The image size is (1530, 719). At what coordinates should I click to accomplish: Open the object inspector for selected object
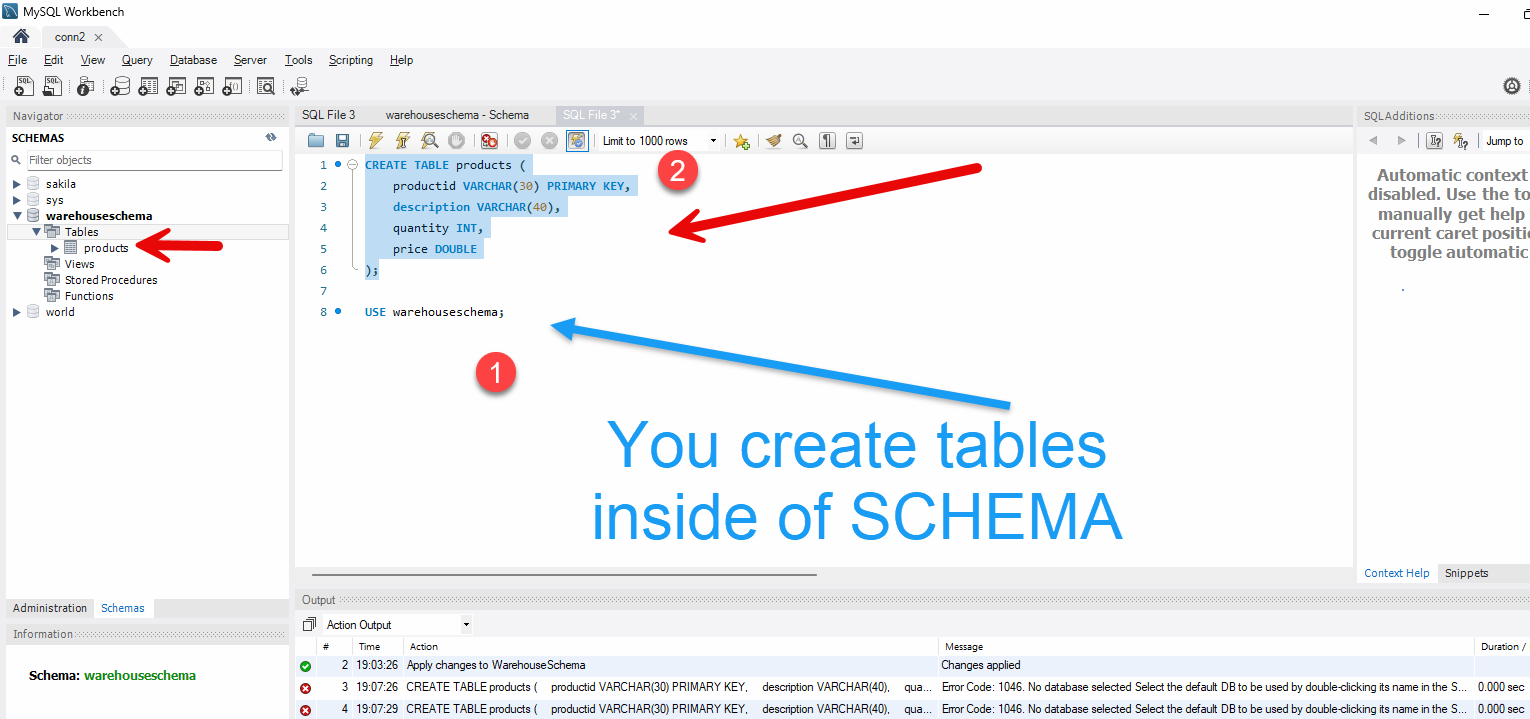tap(86, 86)
